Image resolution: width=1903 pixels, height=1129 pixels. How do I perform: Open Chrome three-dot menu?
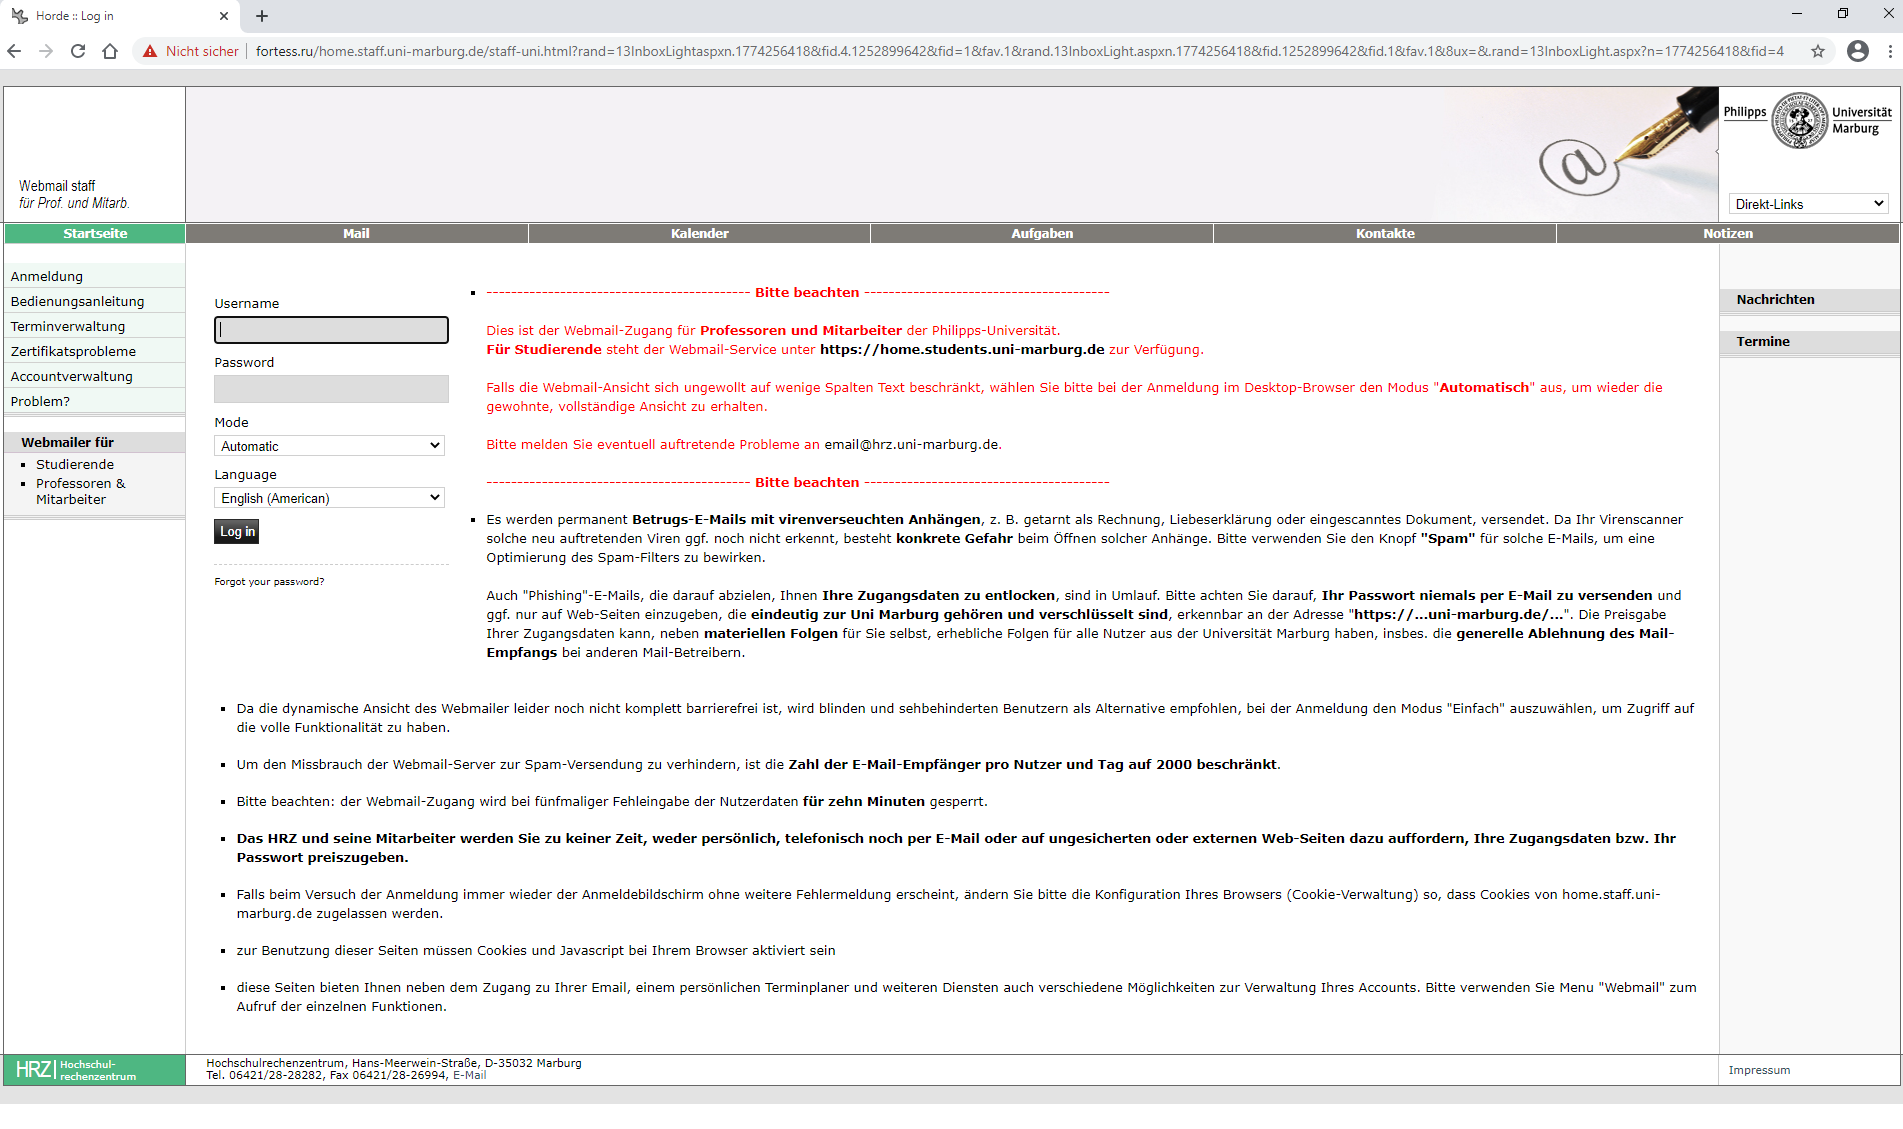pyautogui.click(x=1890, y=51)
